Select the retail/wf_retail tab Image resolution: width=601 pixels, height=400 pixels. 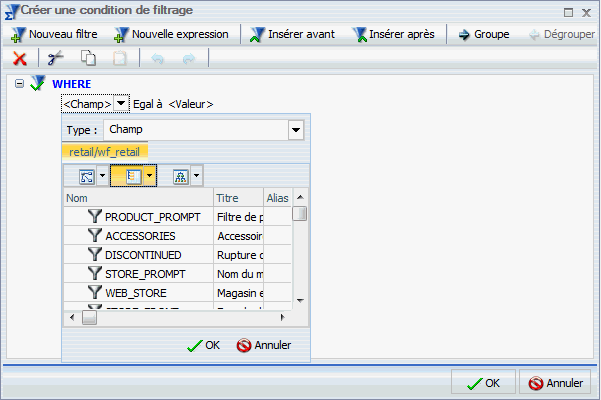105,152
